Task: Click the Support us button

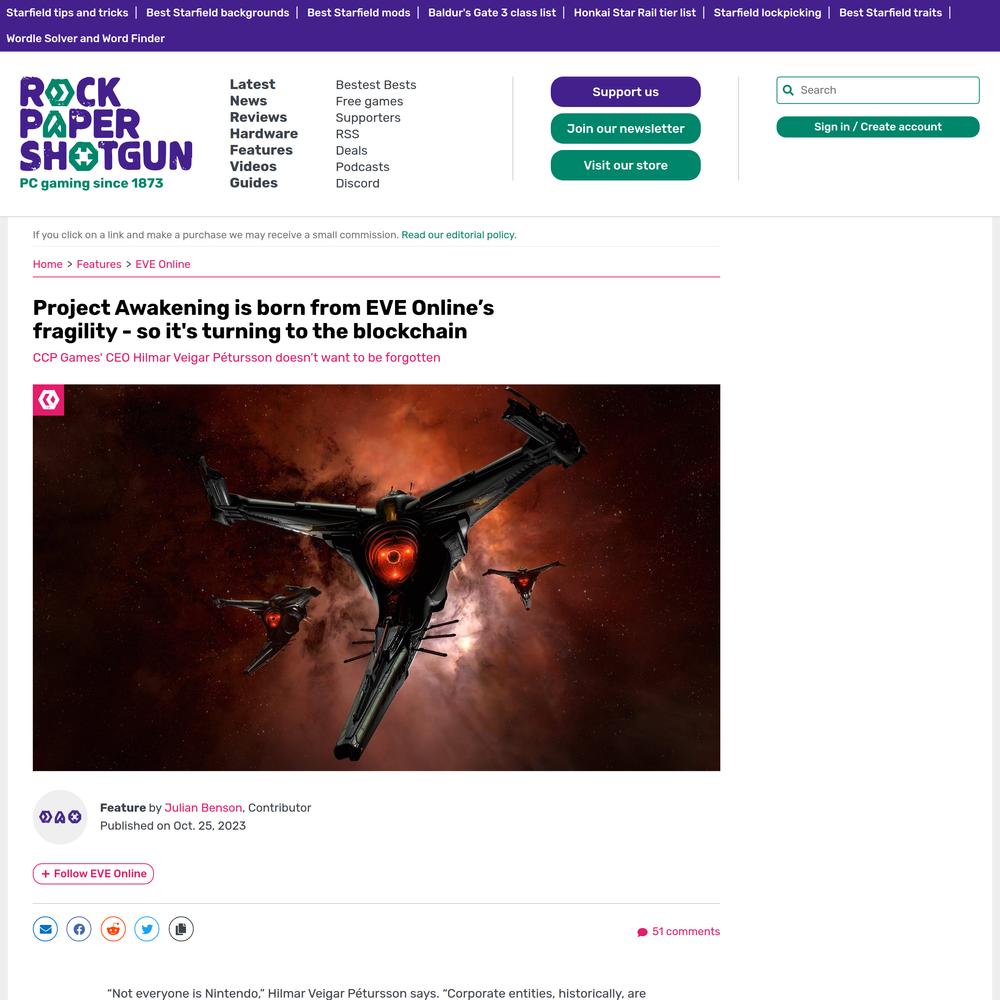Action: pyautogui.click(x=626, y=92)
